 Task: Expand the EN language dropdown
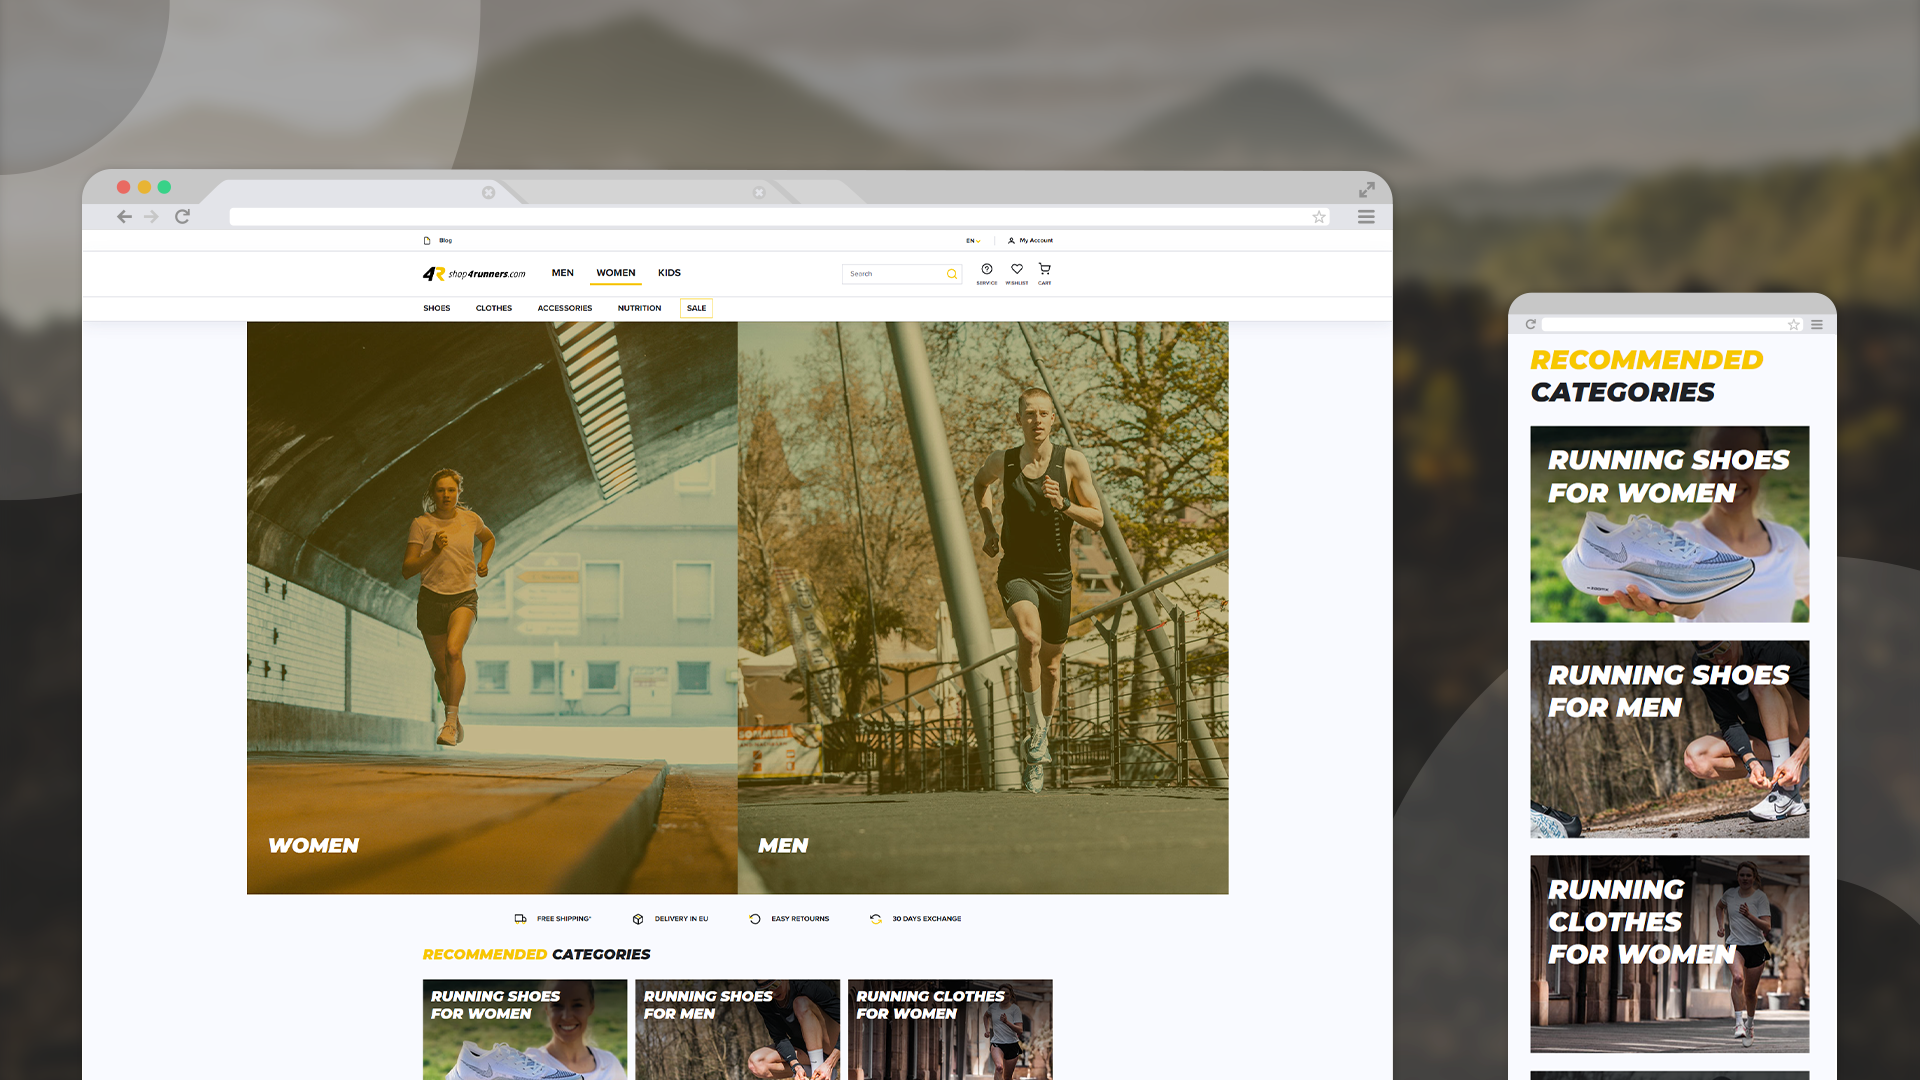point(972,241)
